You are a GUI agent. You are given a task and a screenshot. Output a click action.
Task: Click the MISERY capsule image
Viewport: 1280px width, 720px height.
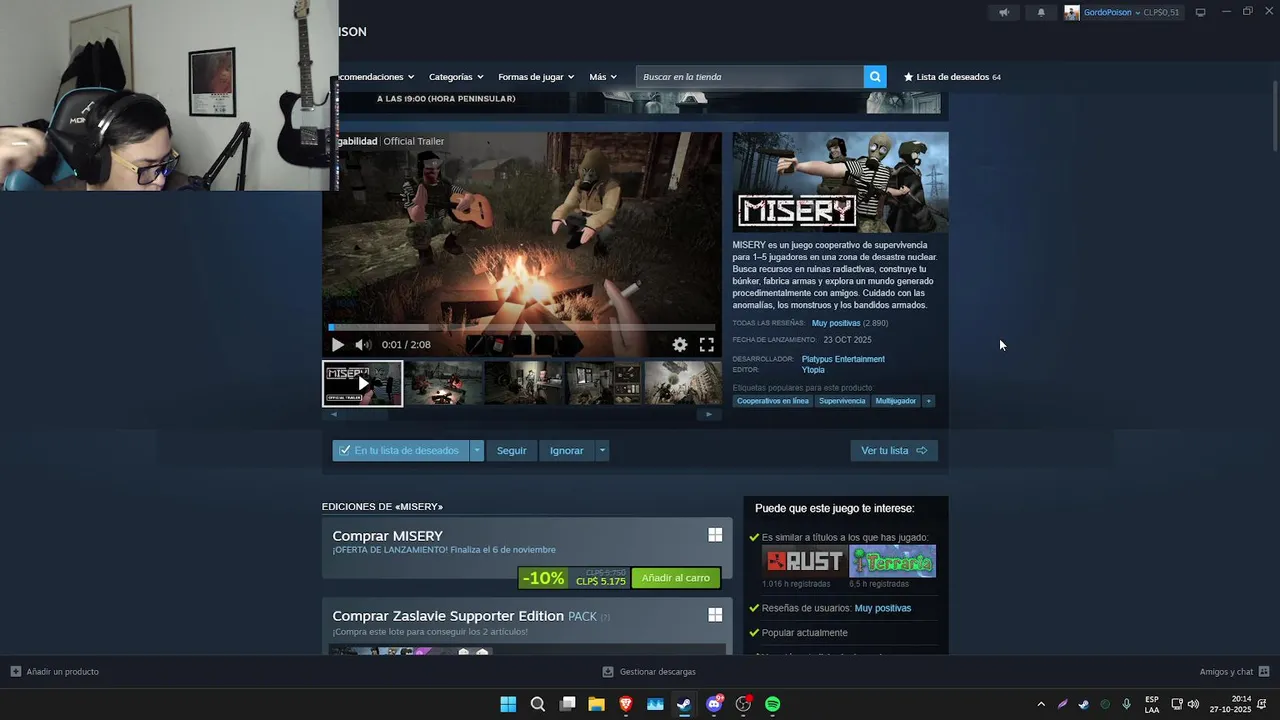click(x=840, y=182)
